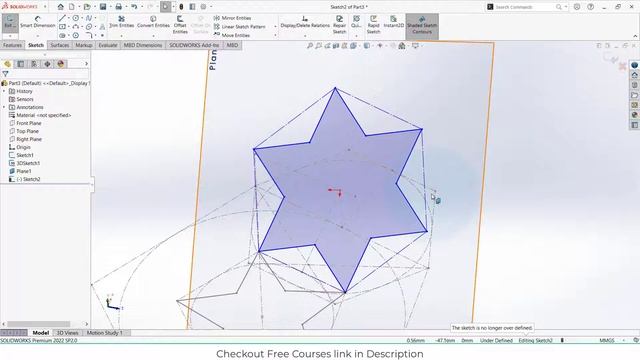Select the PropertyManager tab icon

tap(20, 64)
